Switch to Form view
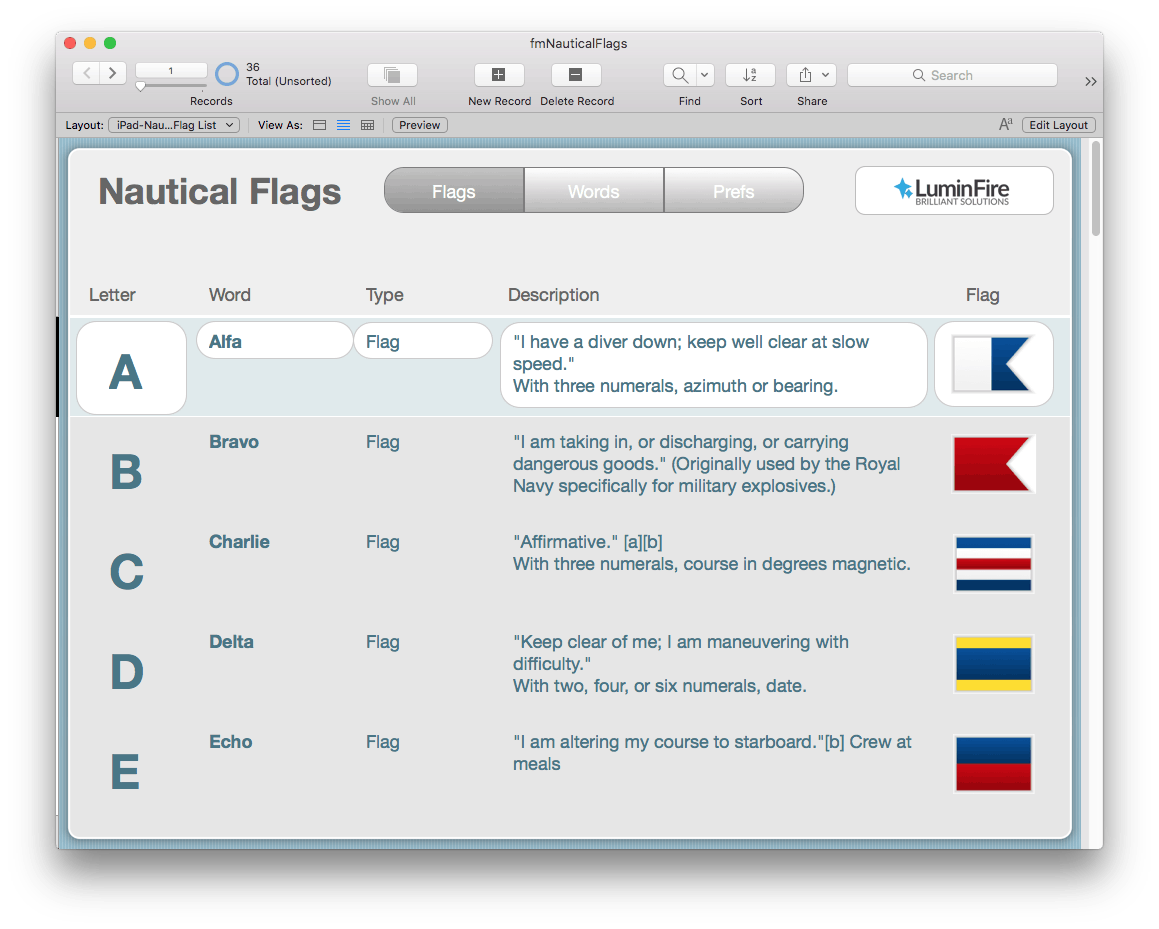Viewport: 1159px width, 929px height. pyautogui.click(x=319, y=125)
